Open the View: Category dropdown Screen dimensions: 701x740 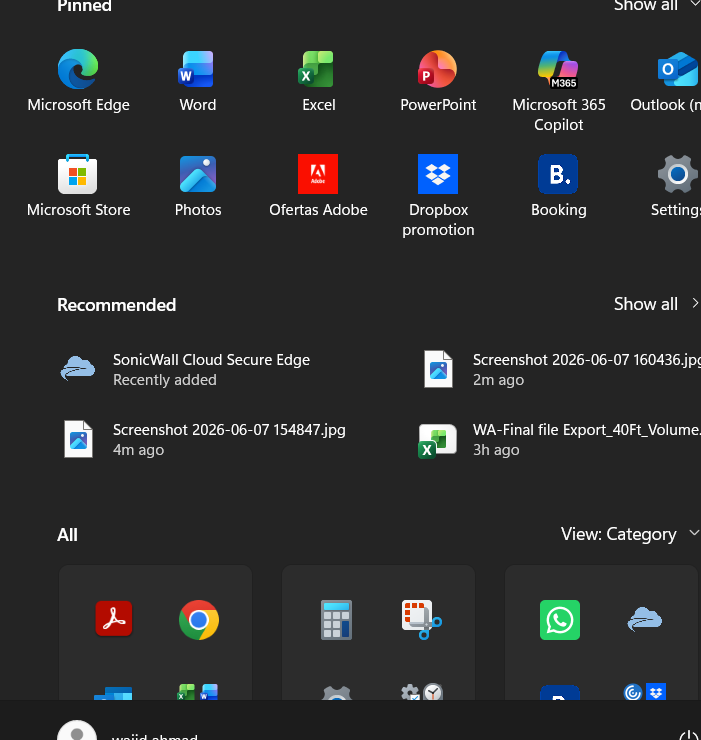pyautogui.click(x=630, y=534)
